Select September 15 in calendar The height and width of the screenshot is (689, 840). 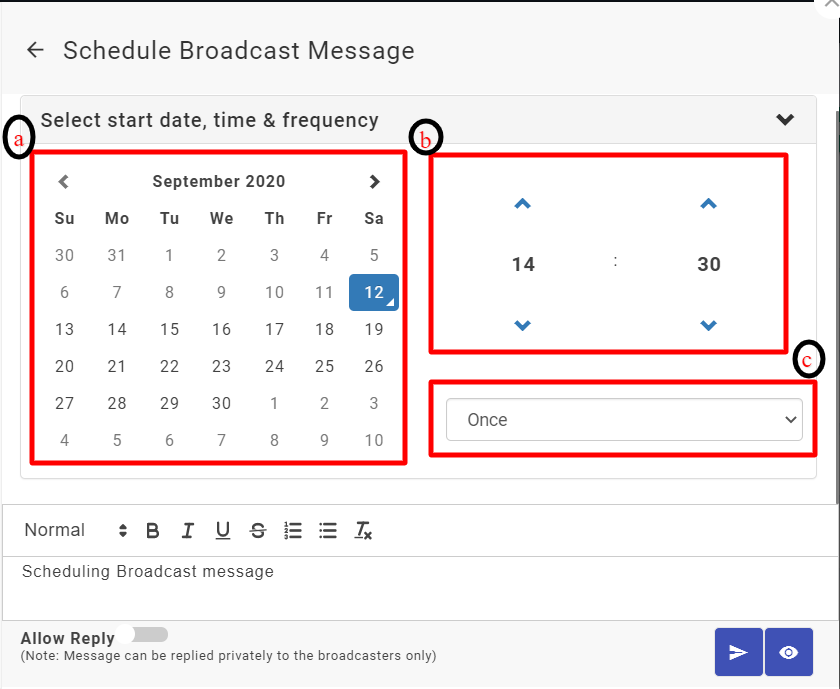click(169, 329)
